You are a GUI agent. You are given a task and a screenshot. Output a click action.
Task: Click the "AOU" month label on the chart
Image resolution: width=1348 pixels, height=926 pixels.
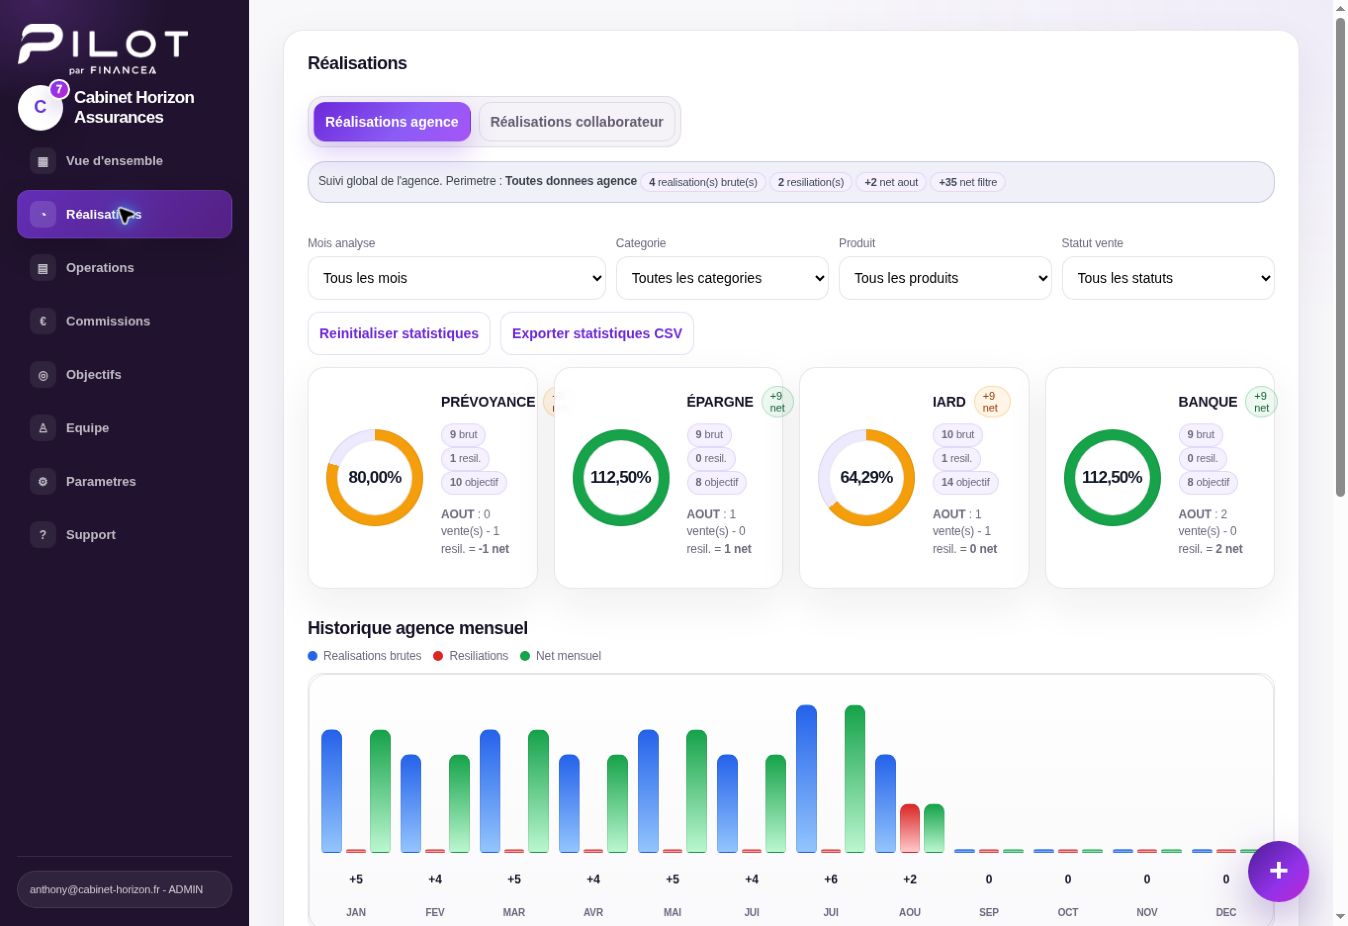click(x=910, y=912)
